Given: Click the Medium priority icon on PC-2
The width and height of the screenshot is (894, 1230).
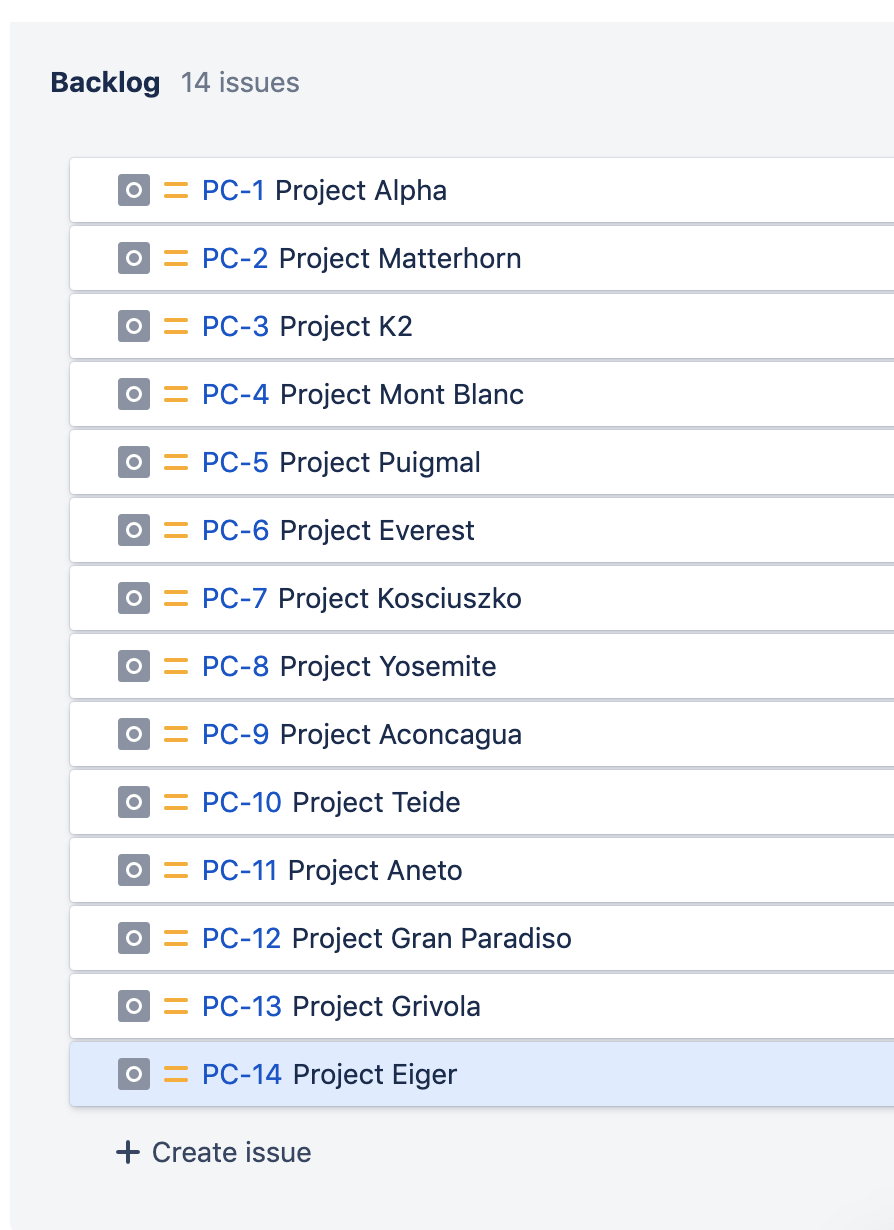Looking at the screenshot, I should [x=175, y=258].
